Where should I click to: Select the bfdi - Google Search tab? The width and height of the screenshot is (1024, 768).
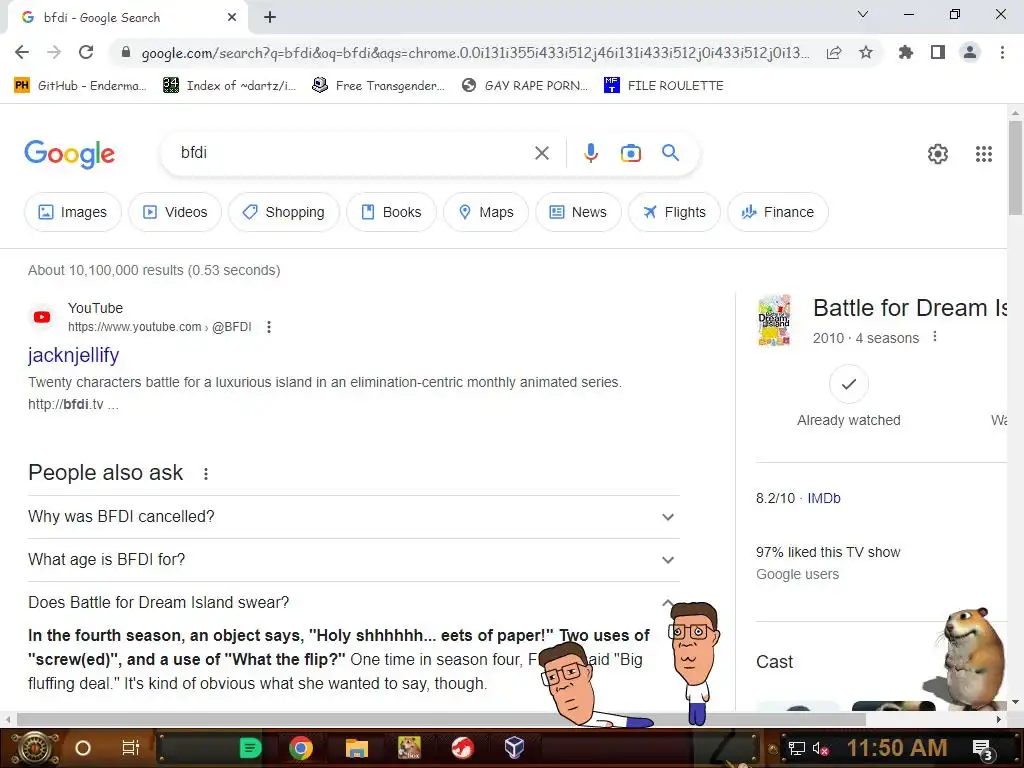127,18
